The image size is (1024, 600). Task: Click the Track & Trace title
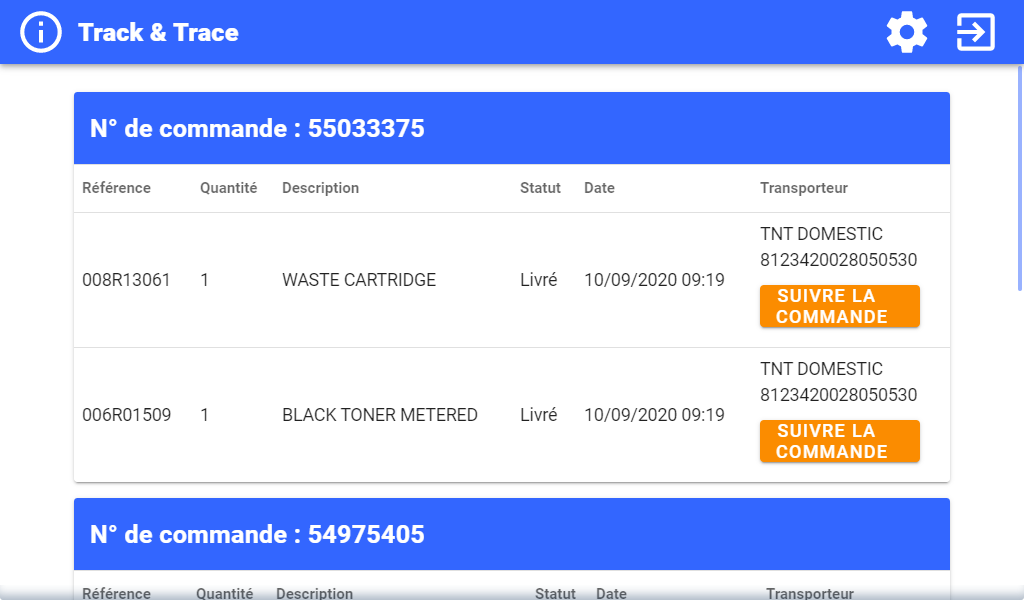click(158, 32)
